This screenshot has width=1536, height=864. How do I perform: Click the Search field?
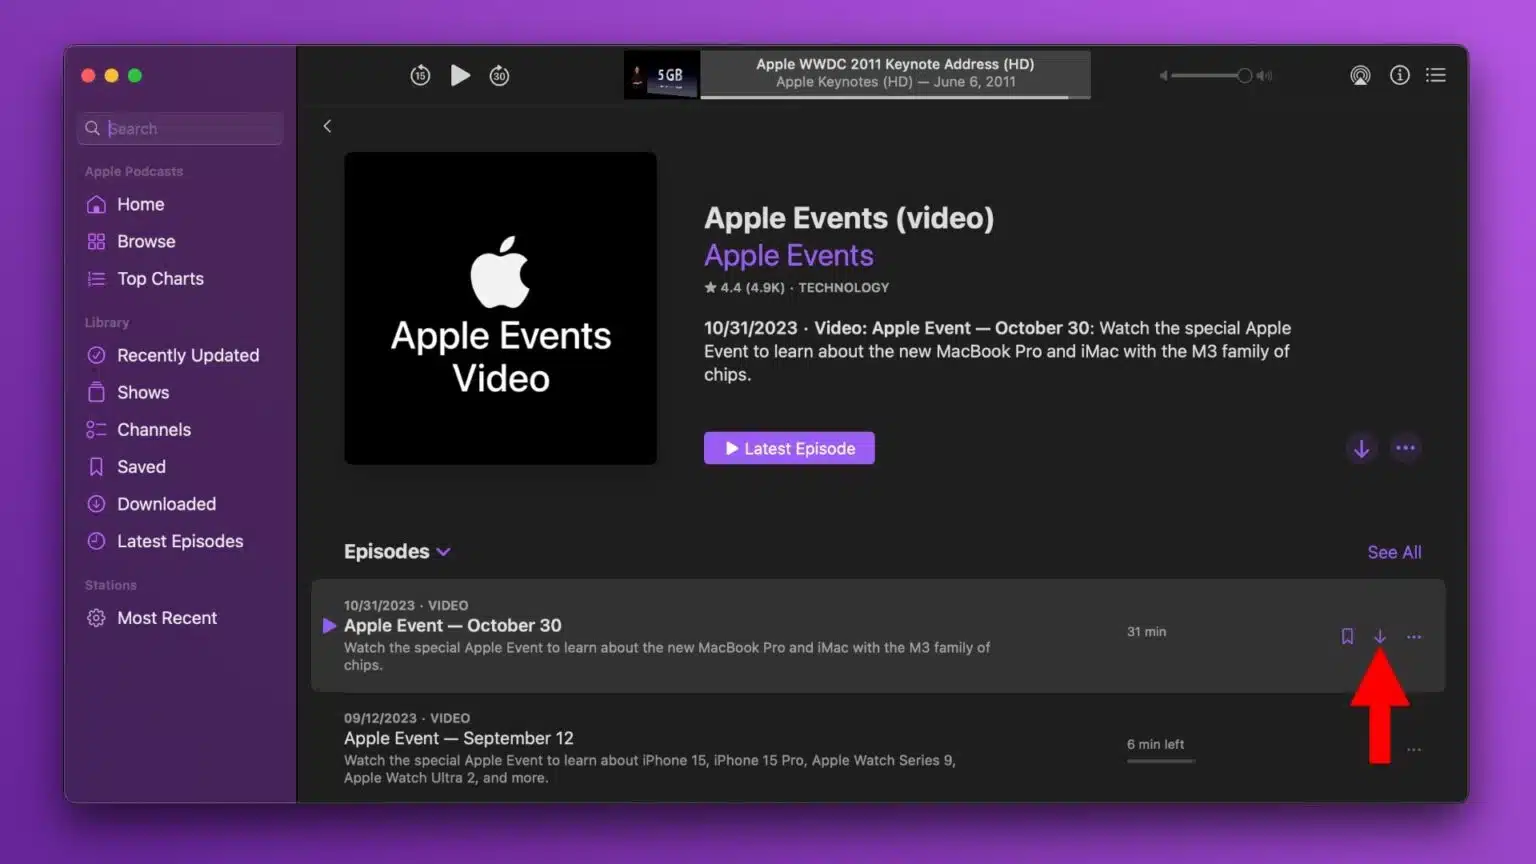pyautogui.click(x=180, y=128)
